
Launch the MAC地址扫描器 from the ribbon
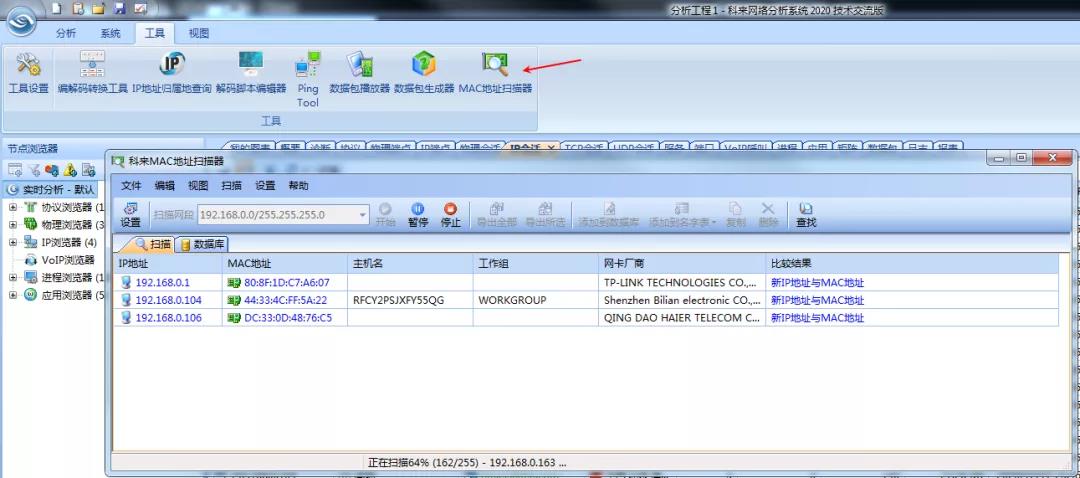click(495, 73)
